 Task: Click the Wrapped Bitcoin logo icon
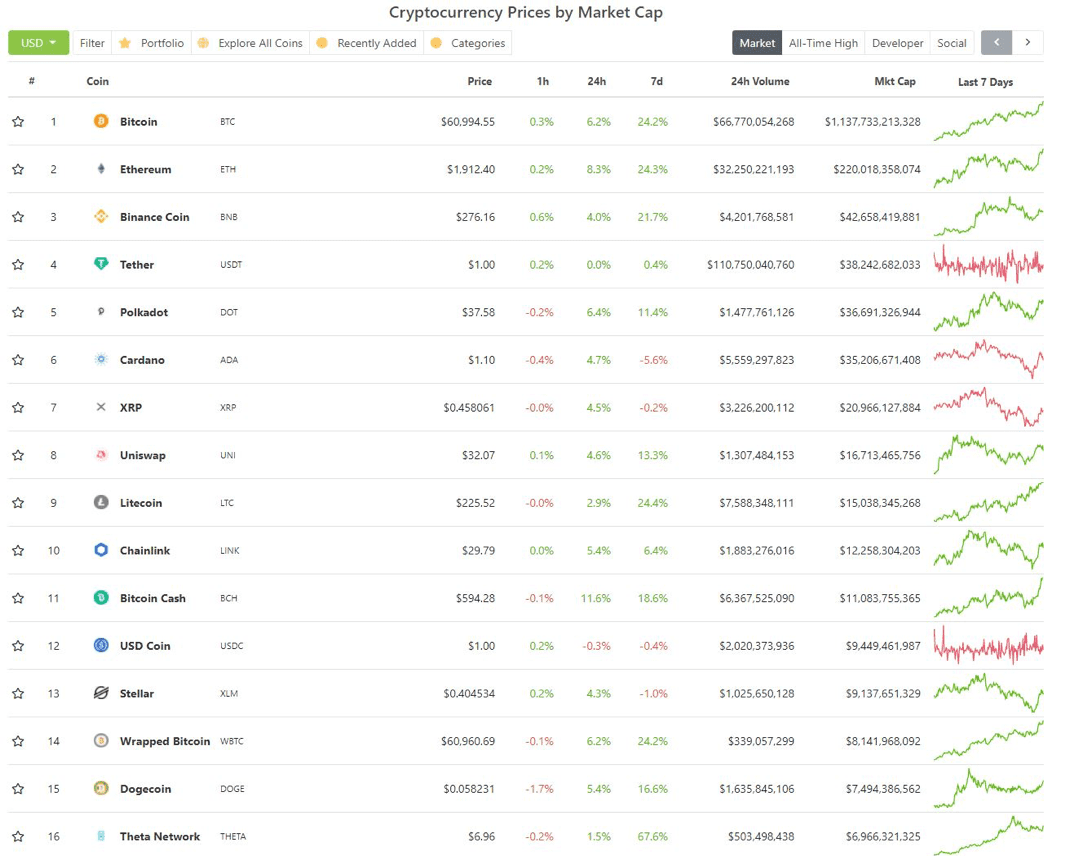101,741
